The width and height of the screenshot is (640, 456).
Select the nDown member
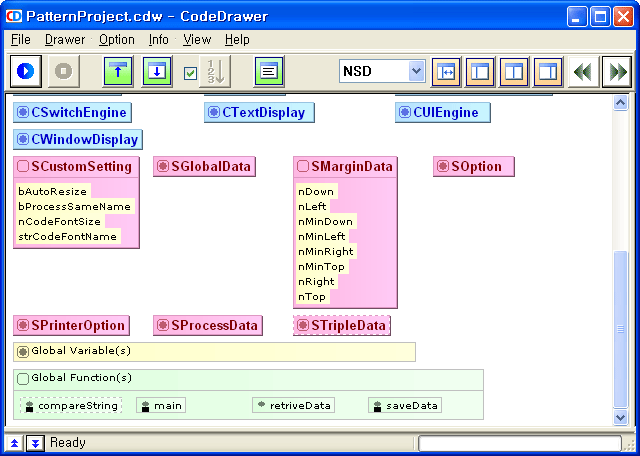click(317, 191)
